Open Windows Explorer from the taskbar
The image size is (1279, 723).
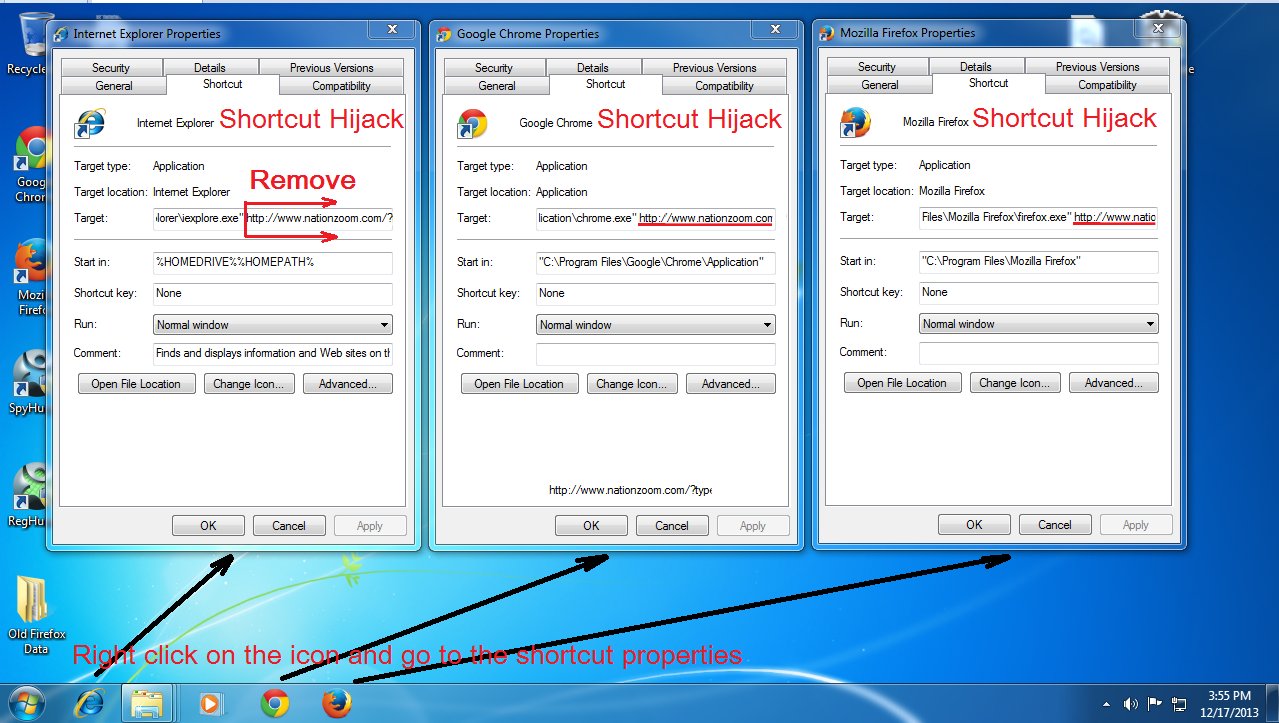146,703
